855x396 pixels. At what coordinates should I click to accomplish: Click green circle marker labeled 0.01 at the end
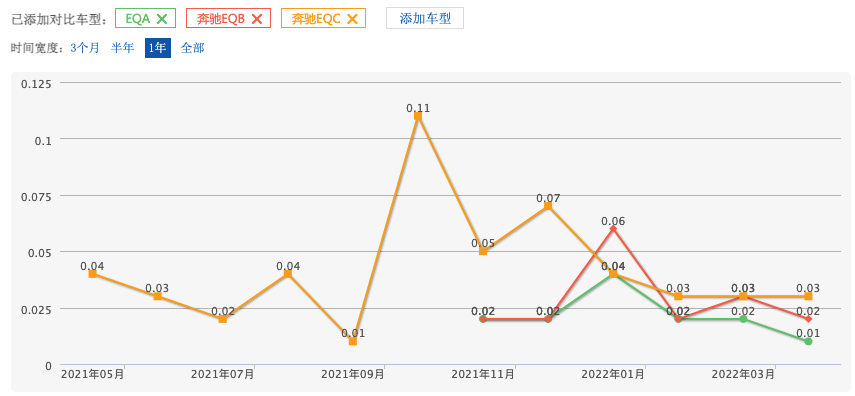coord(808,341)
